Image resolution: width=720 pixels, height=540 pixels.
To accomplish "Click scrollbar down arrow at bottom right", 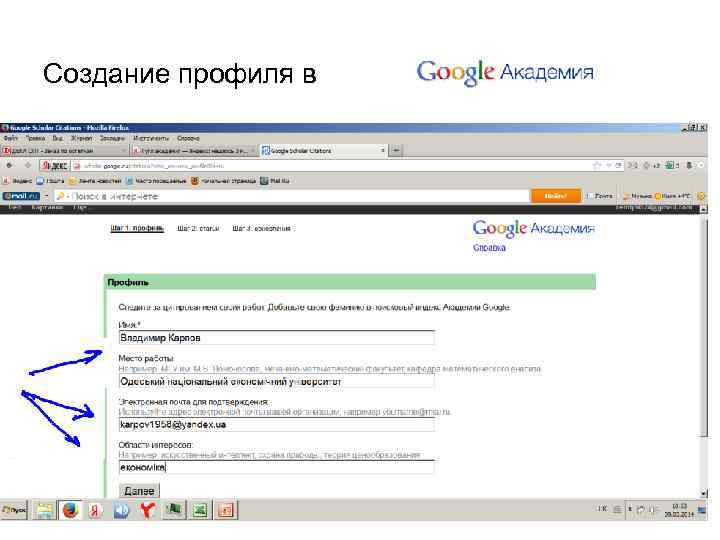I will [x=704, y=494].
